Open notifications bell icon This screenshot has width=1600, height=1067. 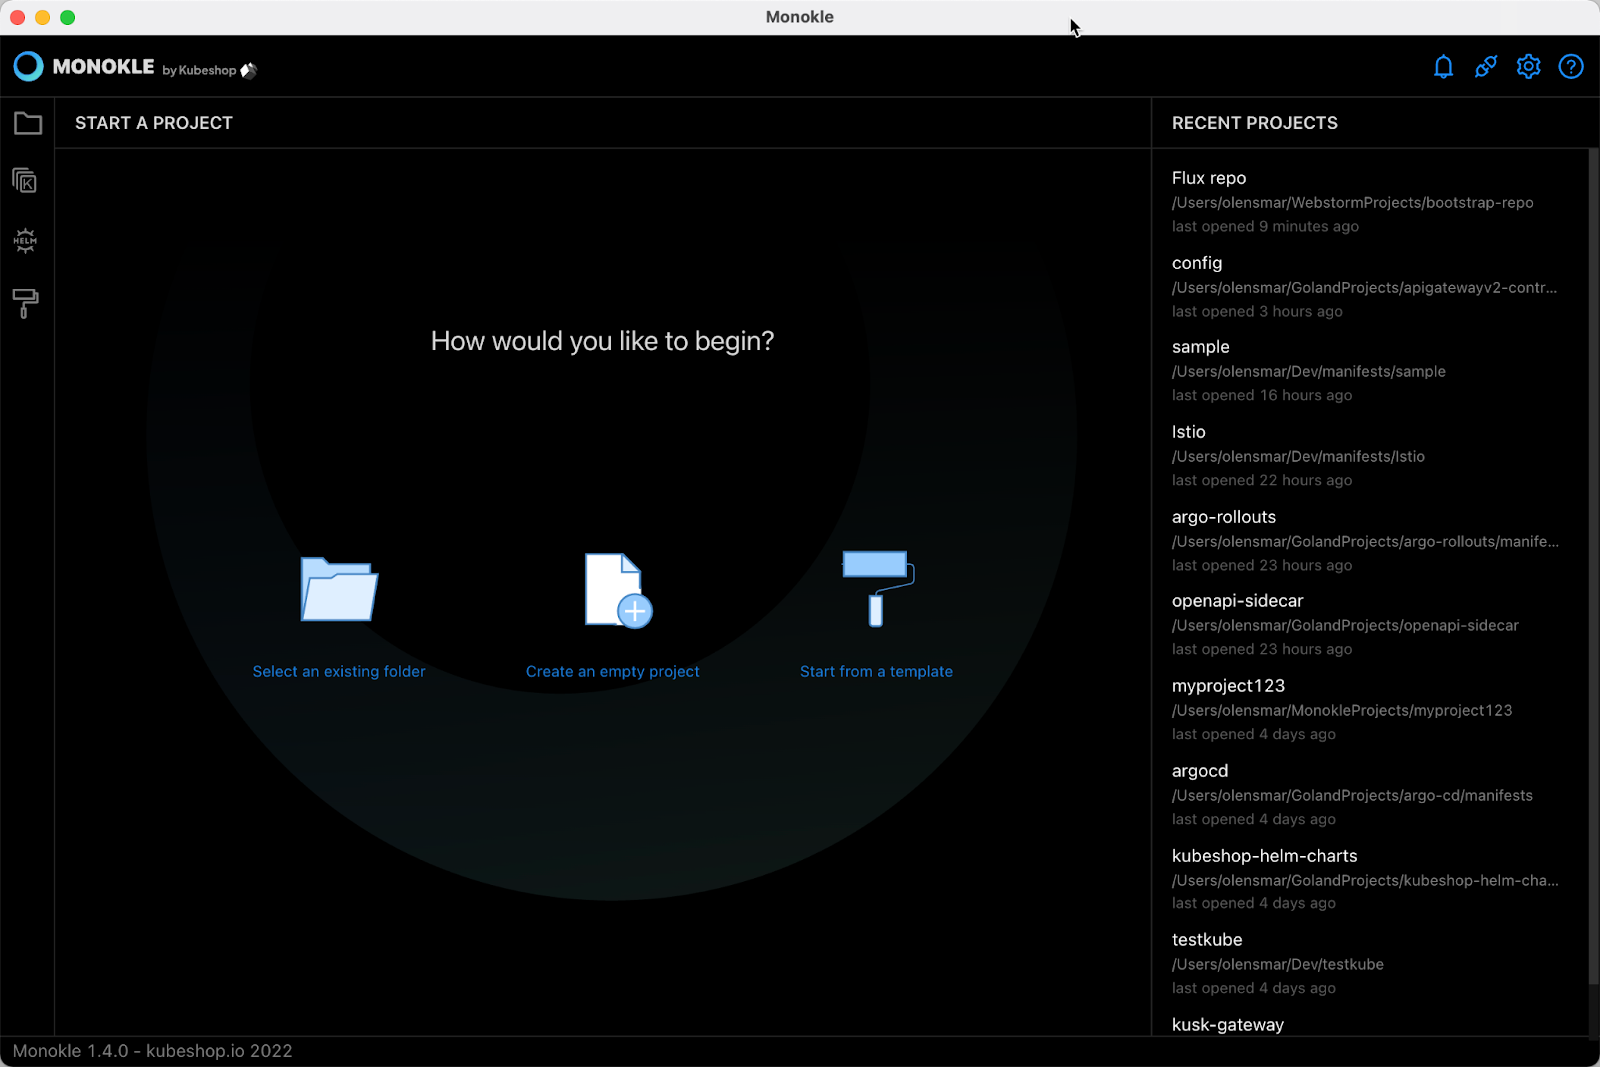click(x=1443, y=67)
